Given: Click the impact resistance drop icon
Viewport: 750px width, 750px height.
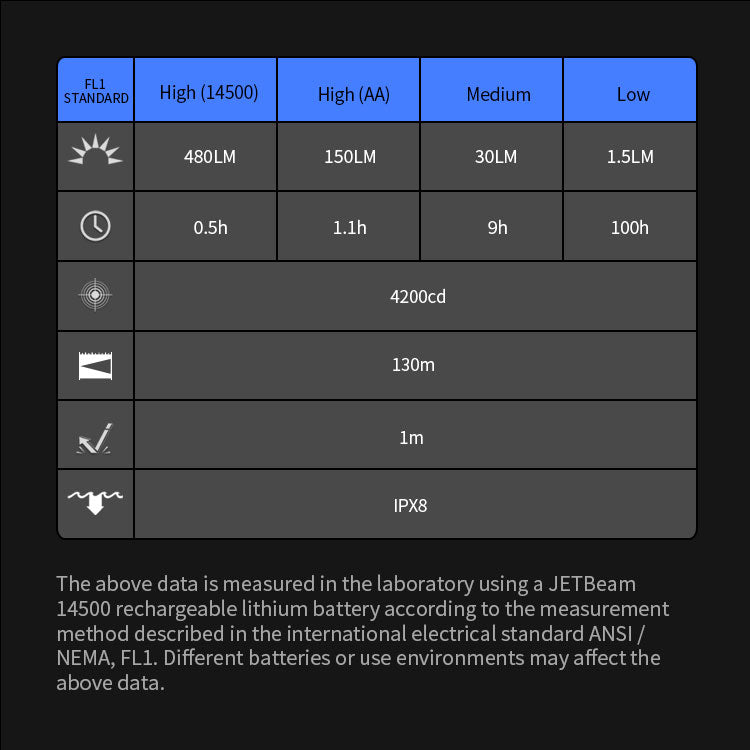Looking at the screenshot, I should pos(96,437).
